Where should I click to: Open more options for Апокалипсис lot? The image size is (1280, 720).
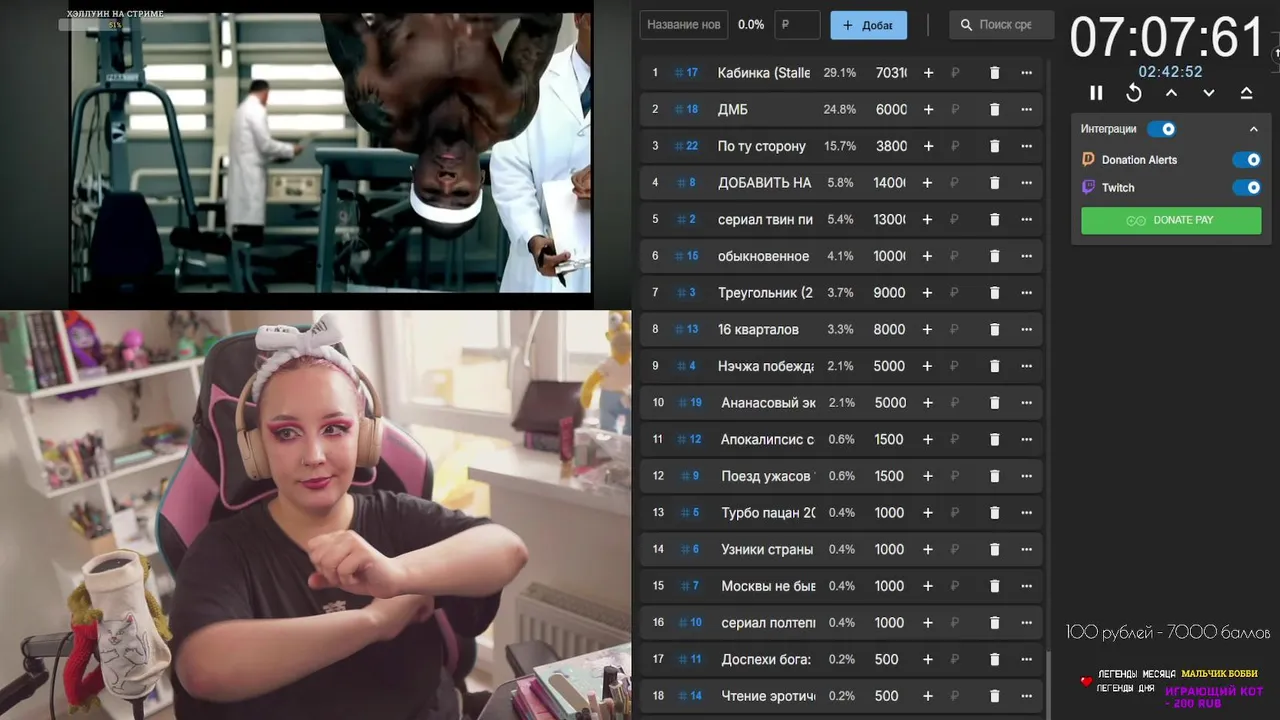pos(1026,439)
